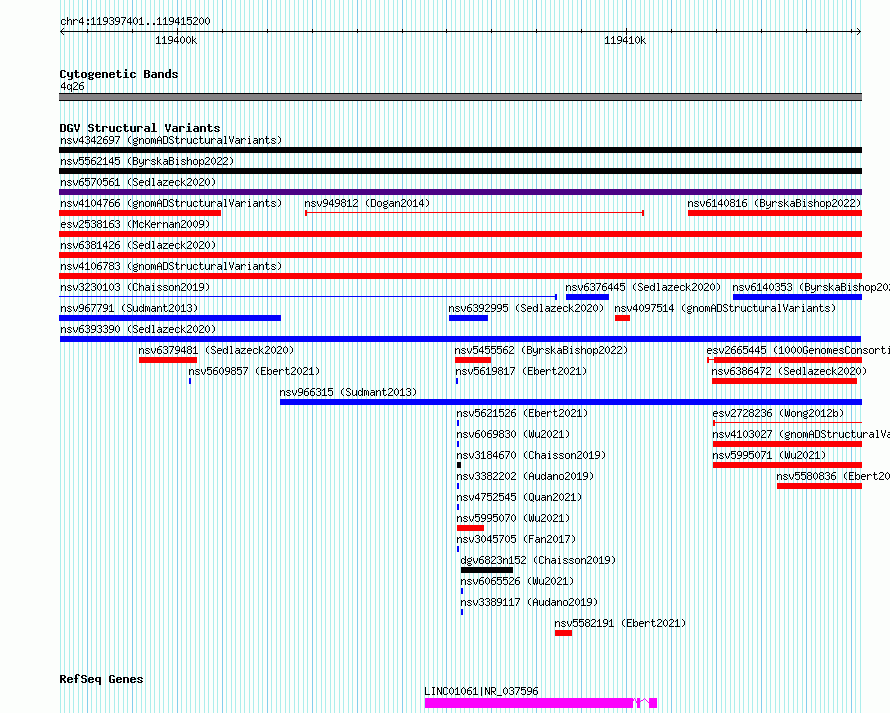Select nsv5619817 (Ebert2021) label
The width and height of the screenshot is (890, 713).
(x=521, y=371)
